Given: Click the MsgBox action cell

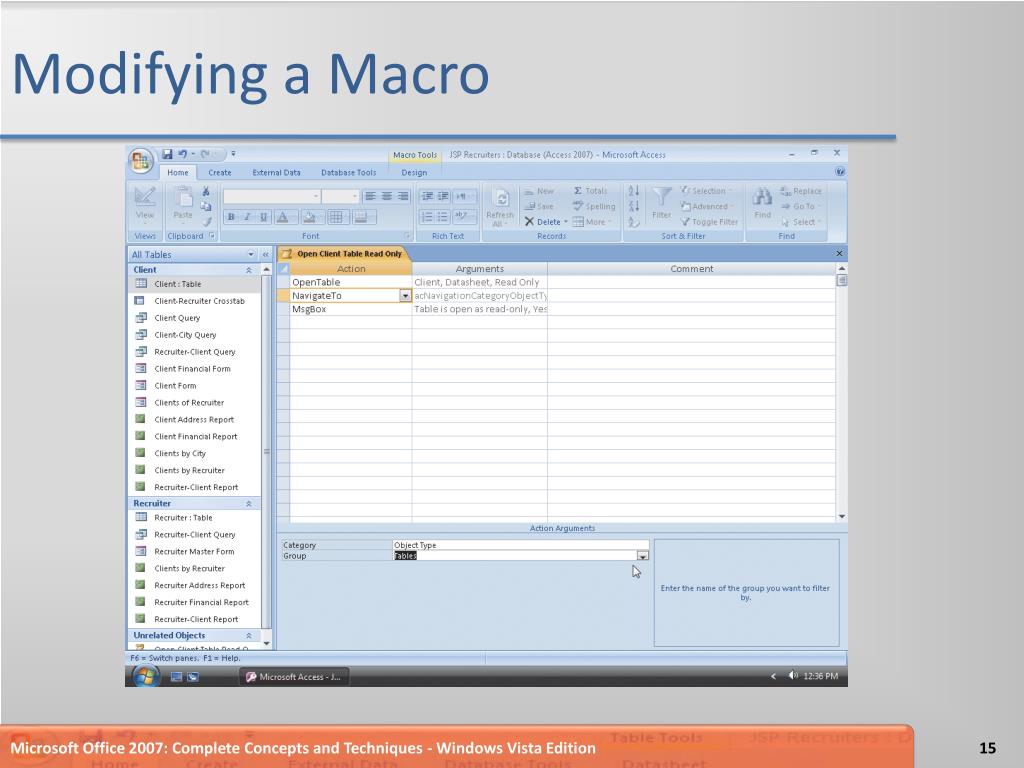Looking at the screenshot, I should tap(351, 309).
